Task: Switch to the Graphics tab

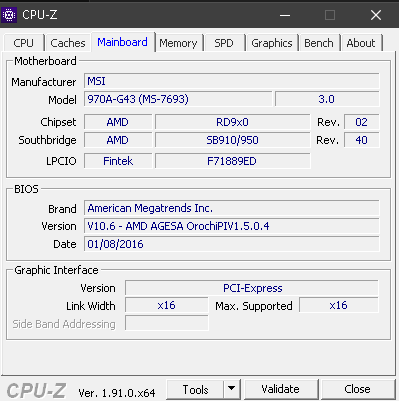Action: [x=272, y=43]
